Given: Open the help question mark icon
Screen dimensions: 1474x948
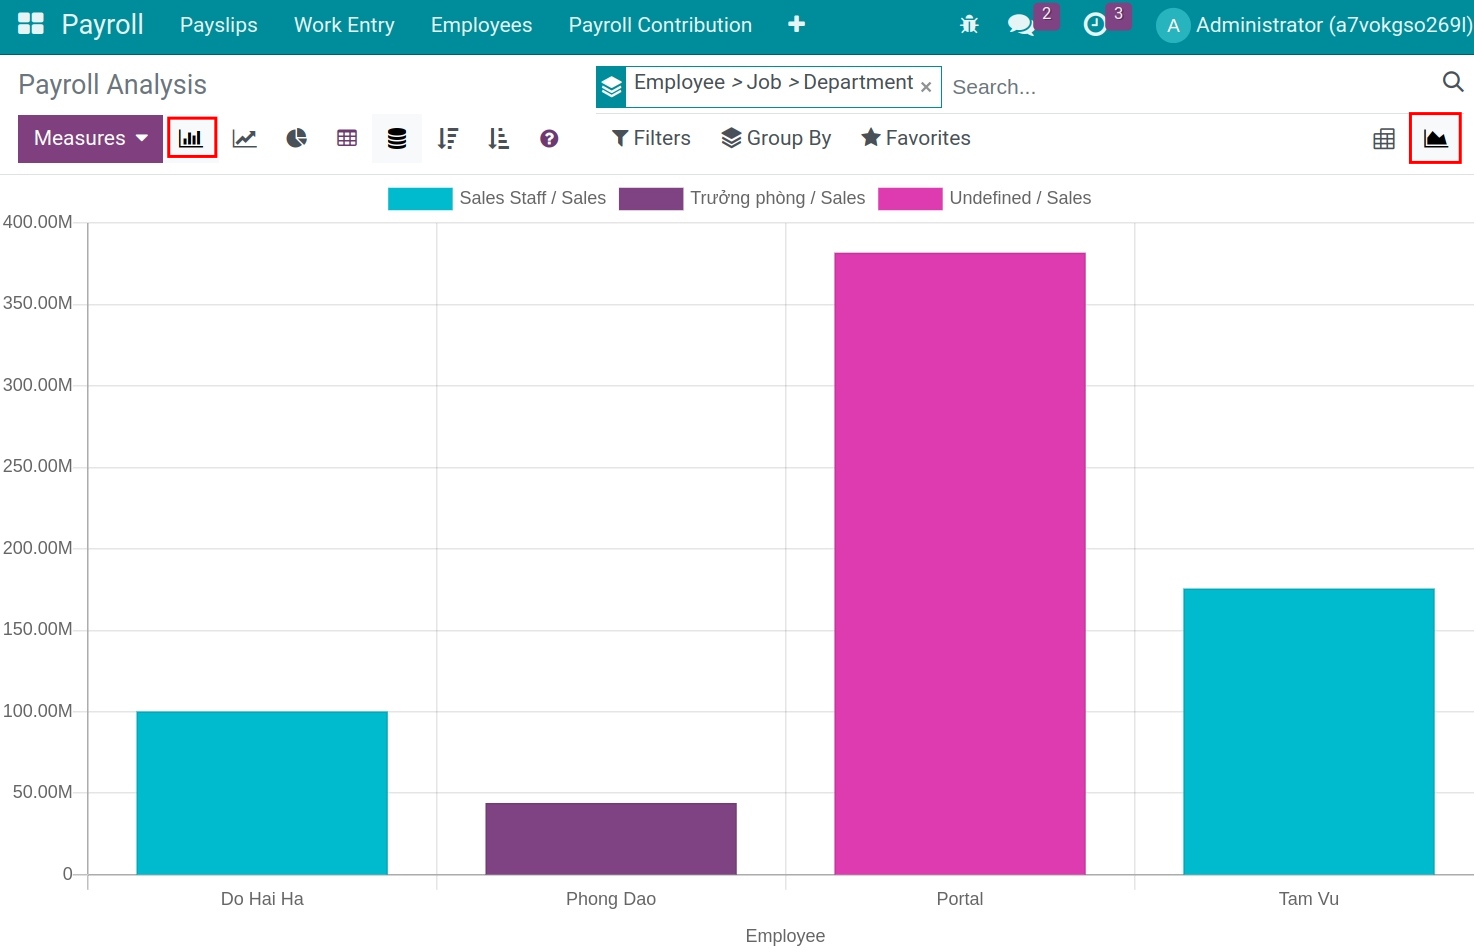Looking at the screenshot, I should [x=549, y=138].
